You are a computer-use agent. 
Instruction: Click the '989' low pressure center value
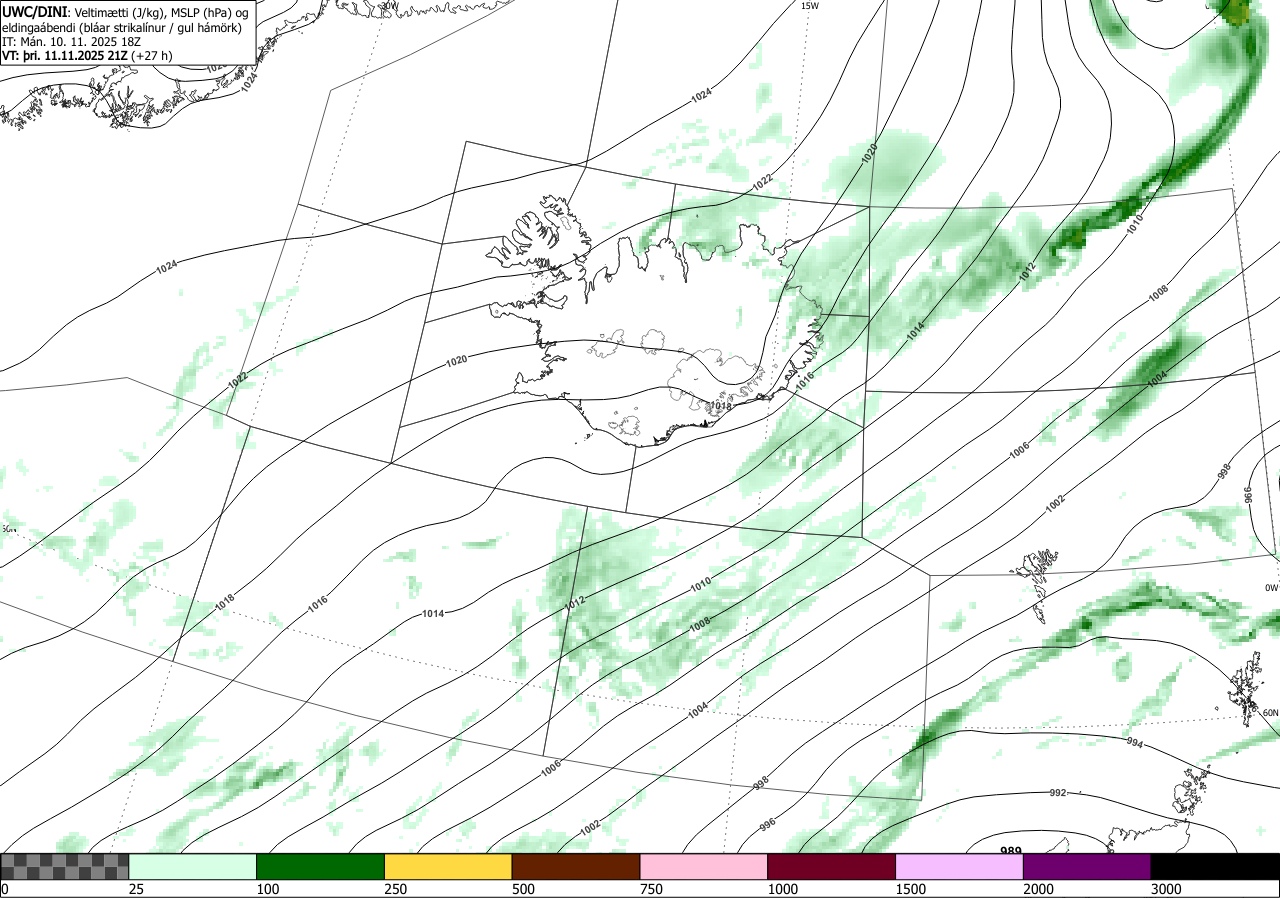(x=1011, y=851)
